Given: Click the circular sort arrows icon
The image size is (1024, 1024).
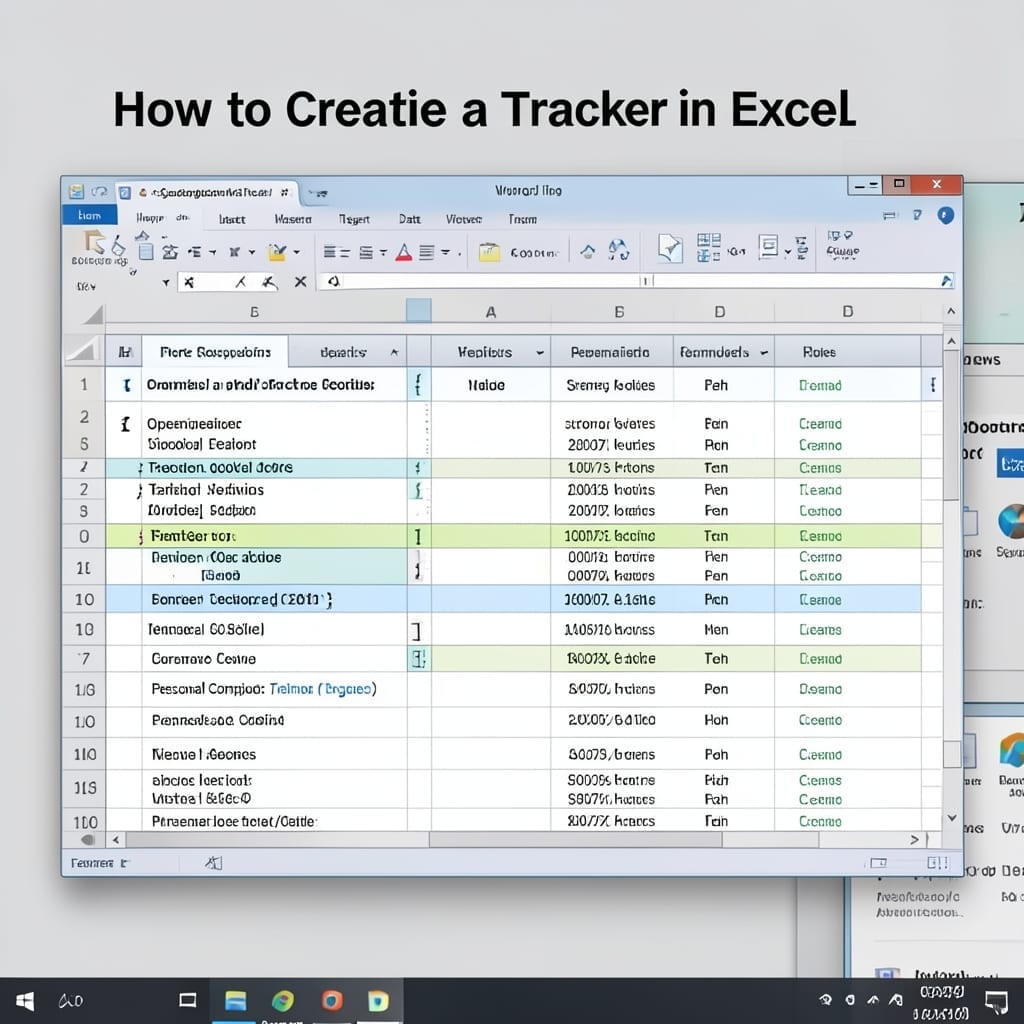Looking at the screenshot, I should pyautogui.click(x=618, y=250).
